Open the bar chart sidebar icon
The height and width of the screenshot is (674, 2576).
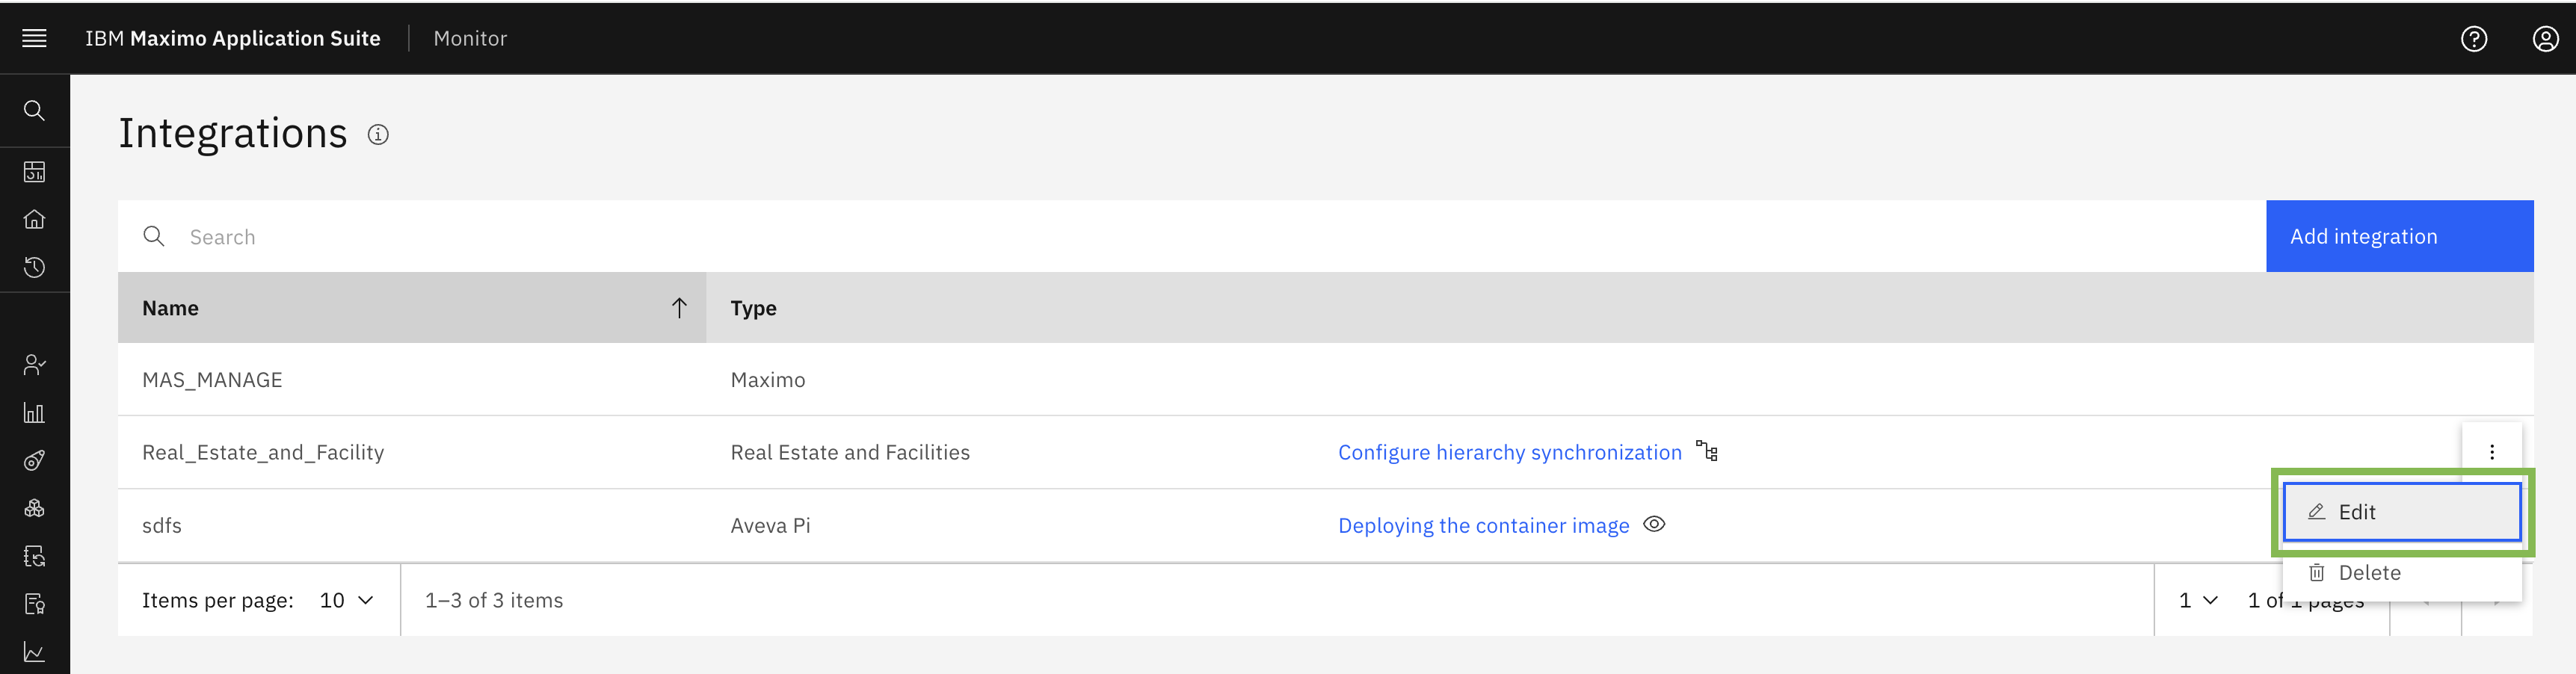click(x=34, y=412)
